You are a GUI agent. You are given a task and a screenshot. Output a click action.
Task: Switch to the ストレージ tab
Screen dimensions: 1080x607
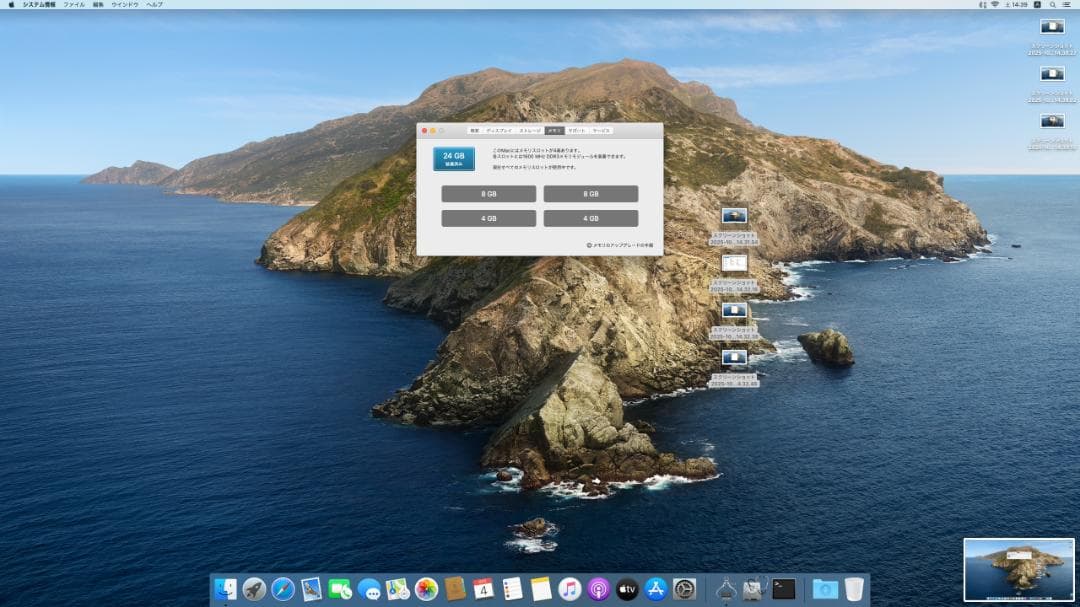coord(530,130)
